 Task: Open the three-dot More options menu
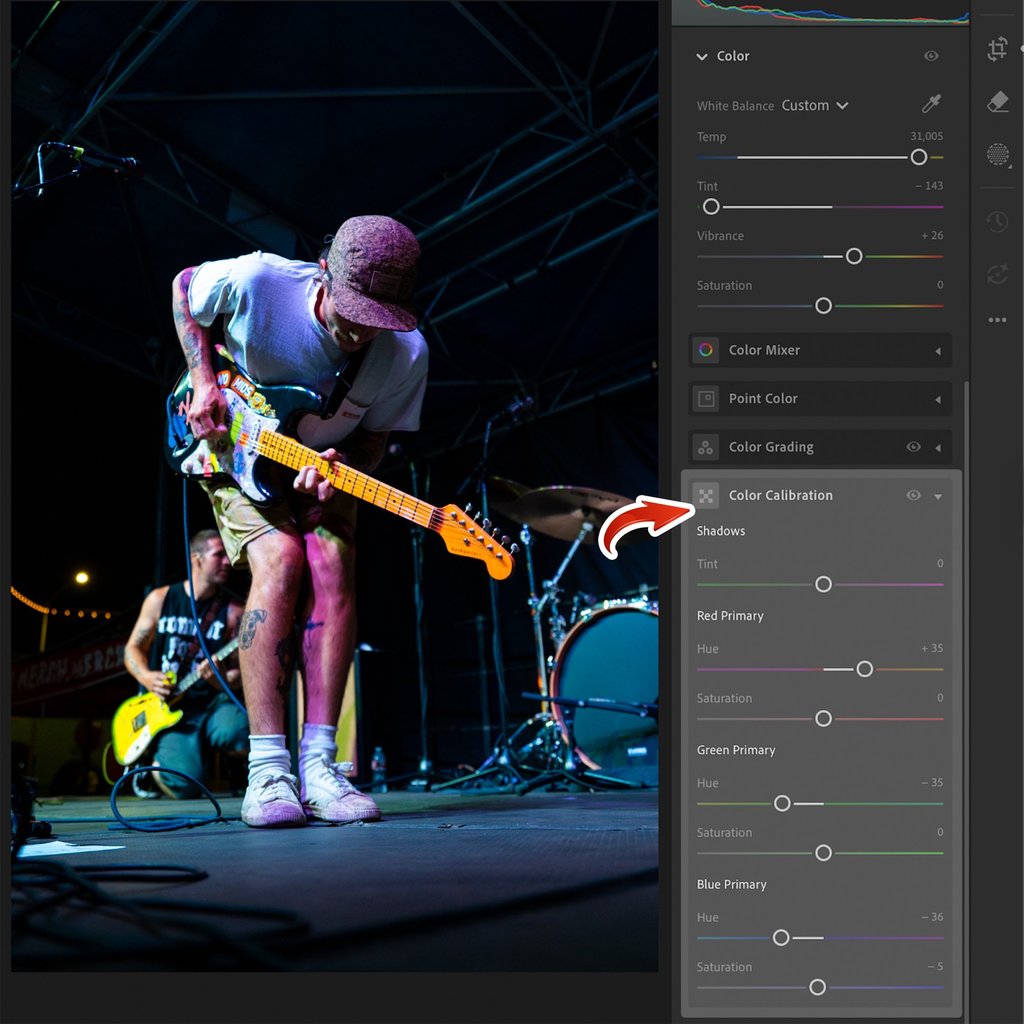(996, 319)
